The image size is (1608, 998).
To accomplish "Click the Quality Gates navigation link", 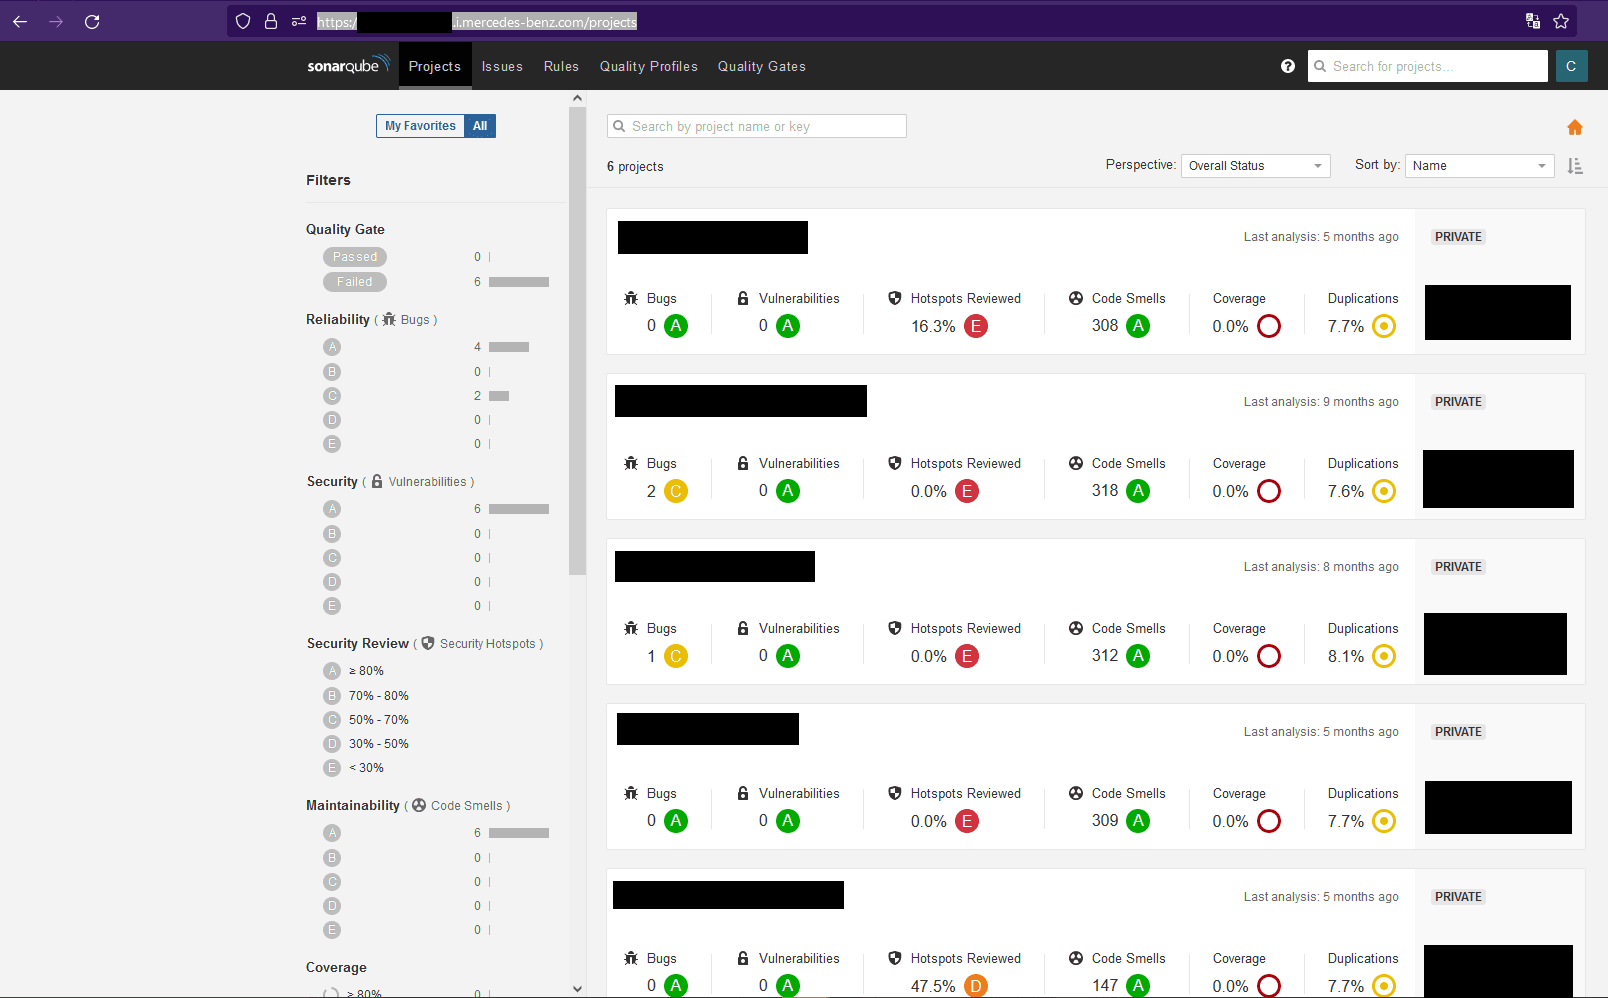I will 761,66.
